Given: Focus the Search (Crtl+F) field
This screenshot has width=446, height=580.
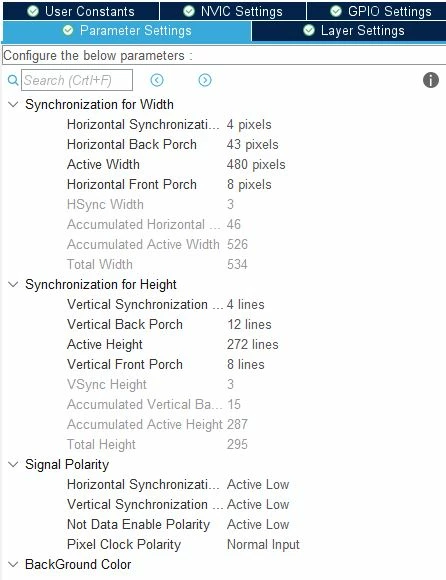Looking at the screenshot, I should tap(77, 80).
